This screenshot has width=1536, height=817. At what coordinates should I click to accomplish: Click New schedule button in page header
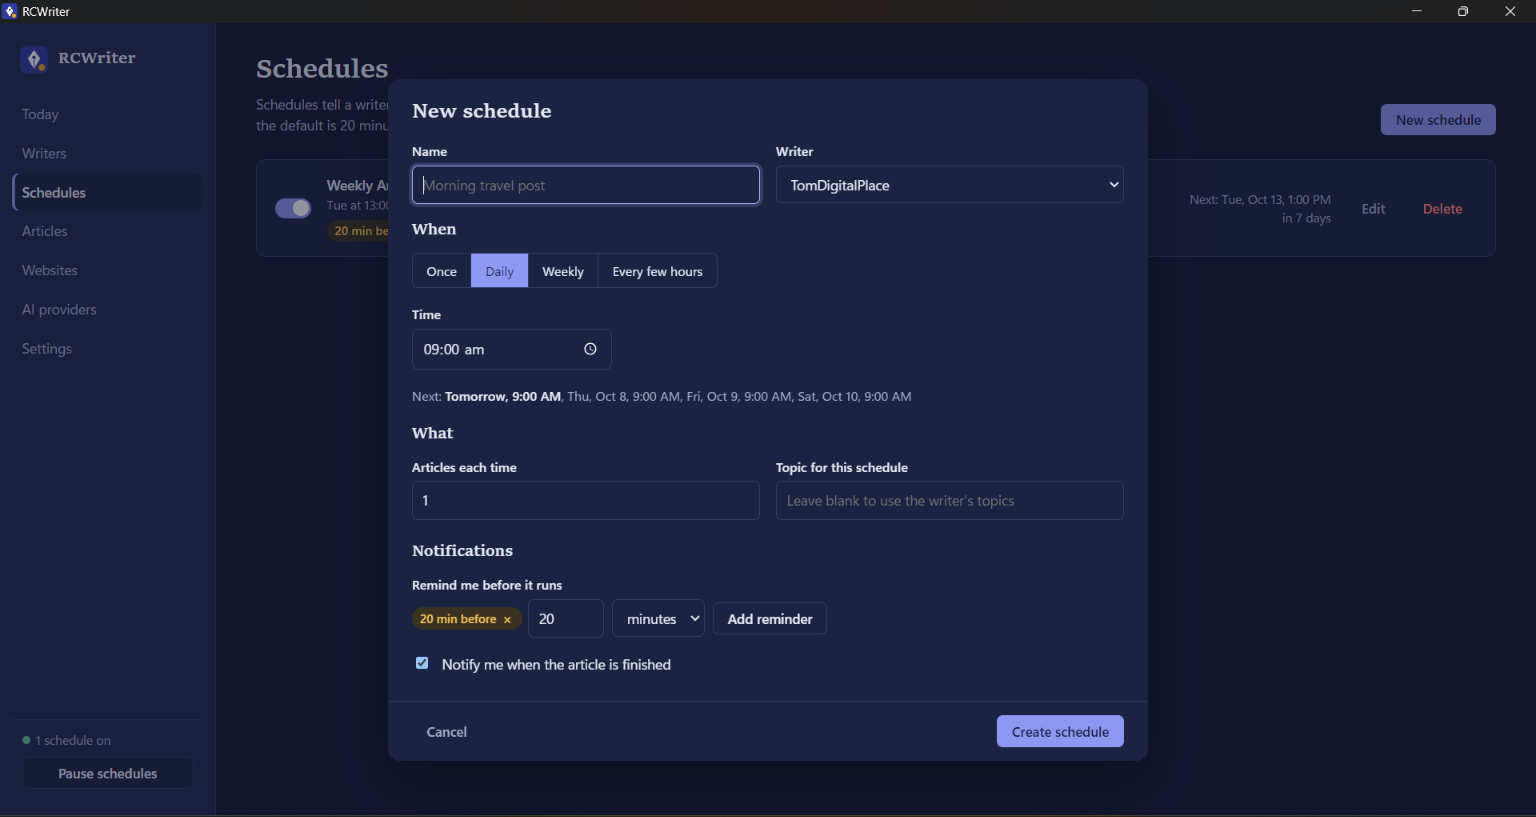(x=1438, y=120)
